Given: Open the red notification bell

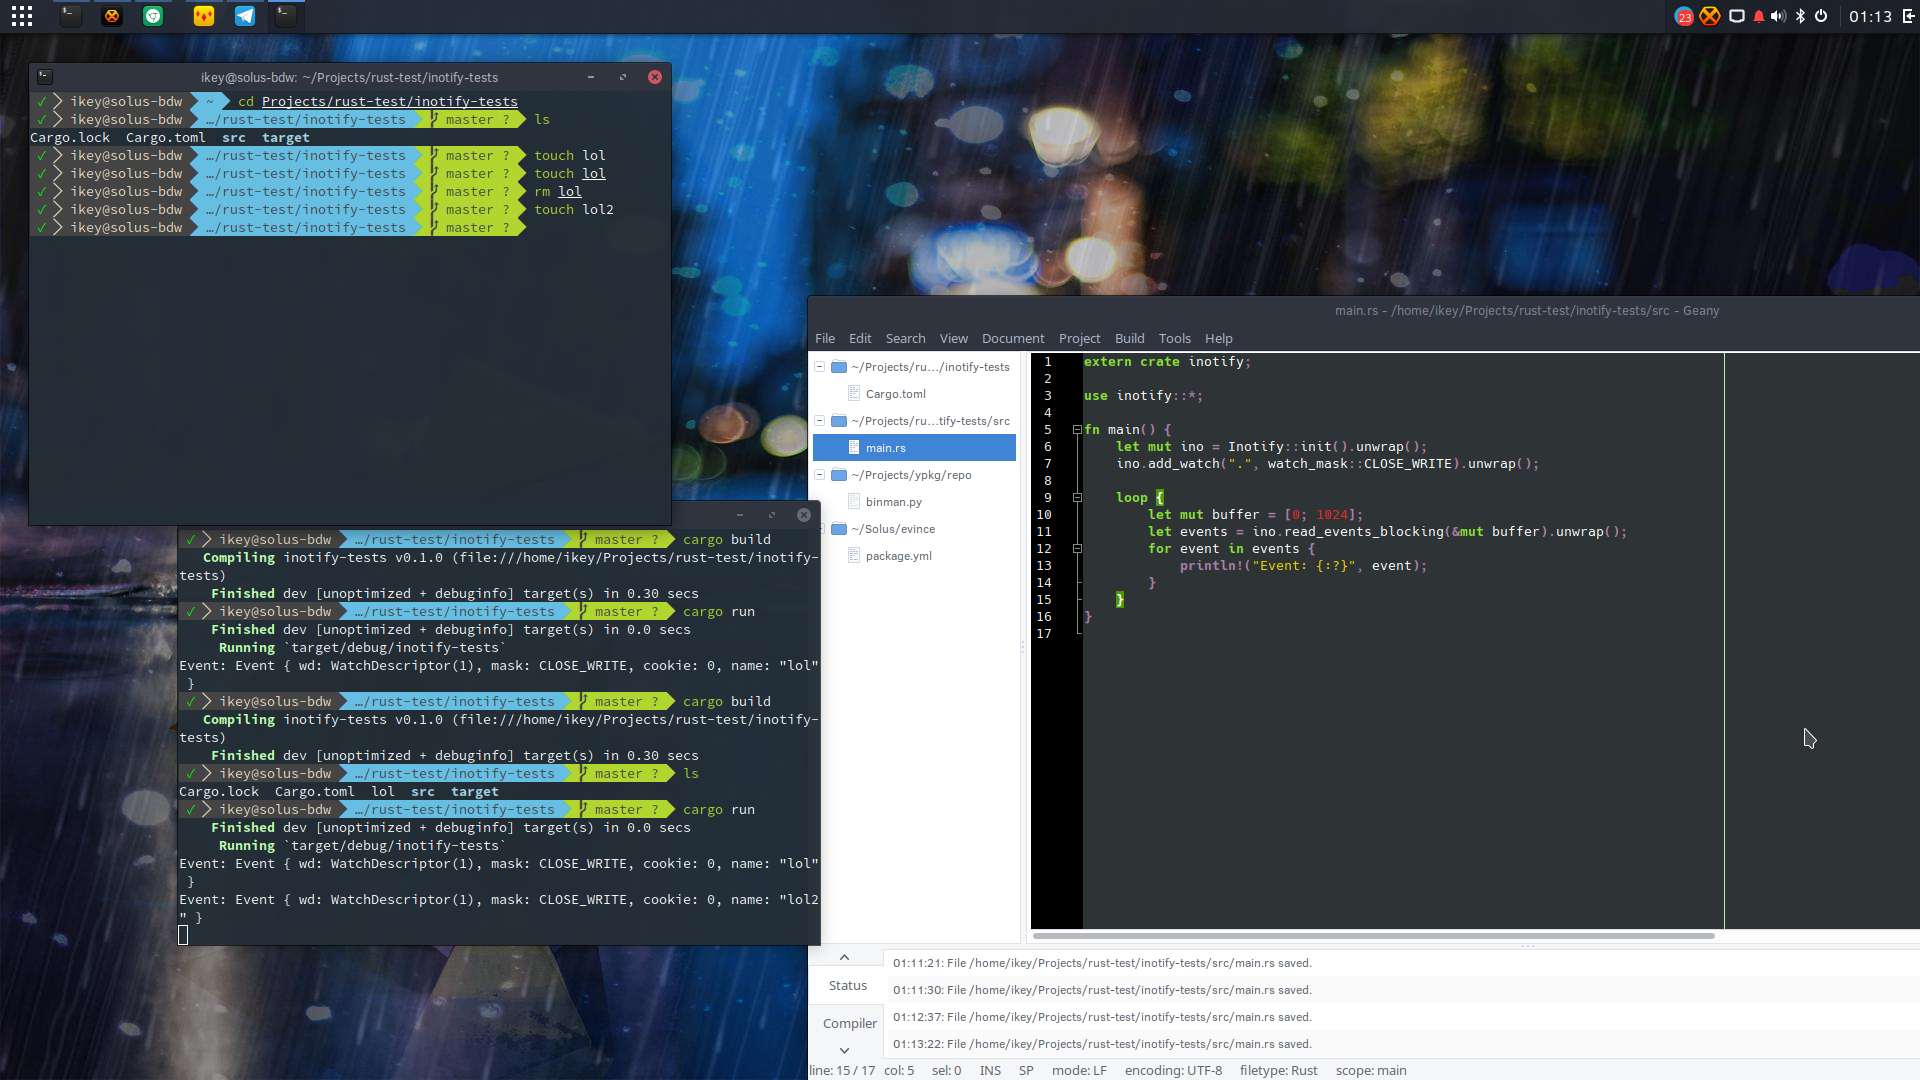Looking at the screenshot, I should pyautogui.click(x=1759, y=16).
